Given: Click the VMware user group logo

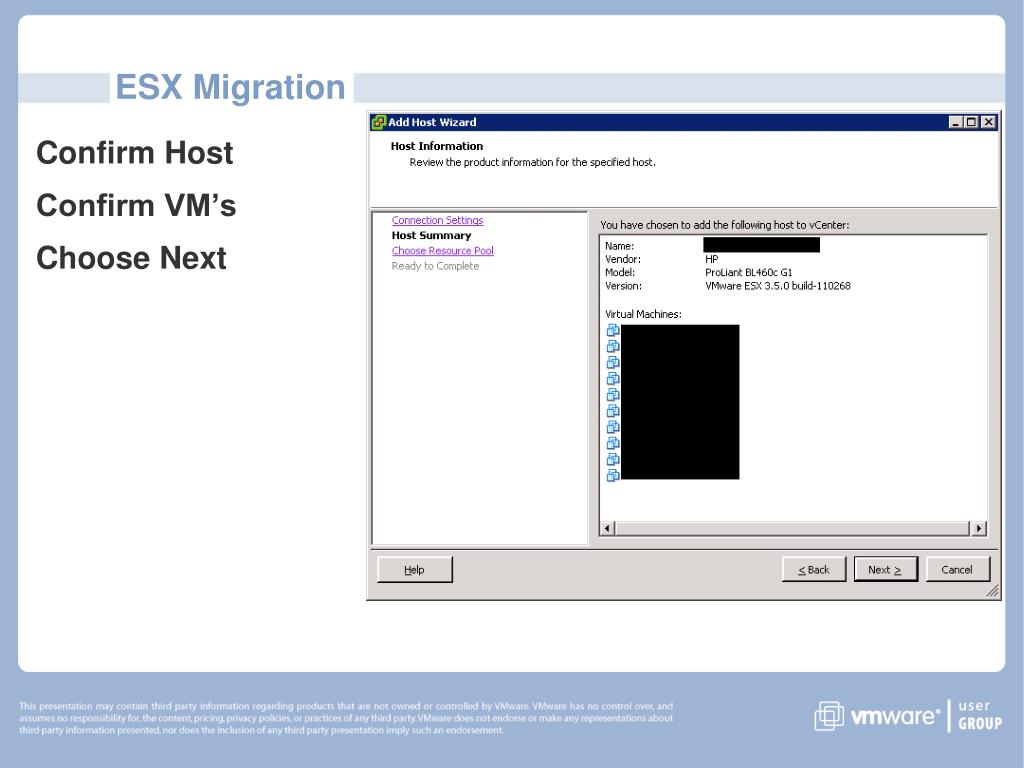Looking at the screenshot, I should coord(908,716).
